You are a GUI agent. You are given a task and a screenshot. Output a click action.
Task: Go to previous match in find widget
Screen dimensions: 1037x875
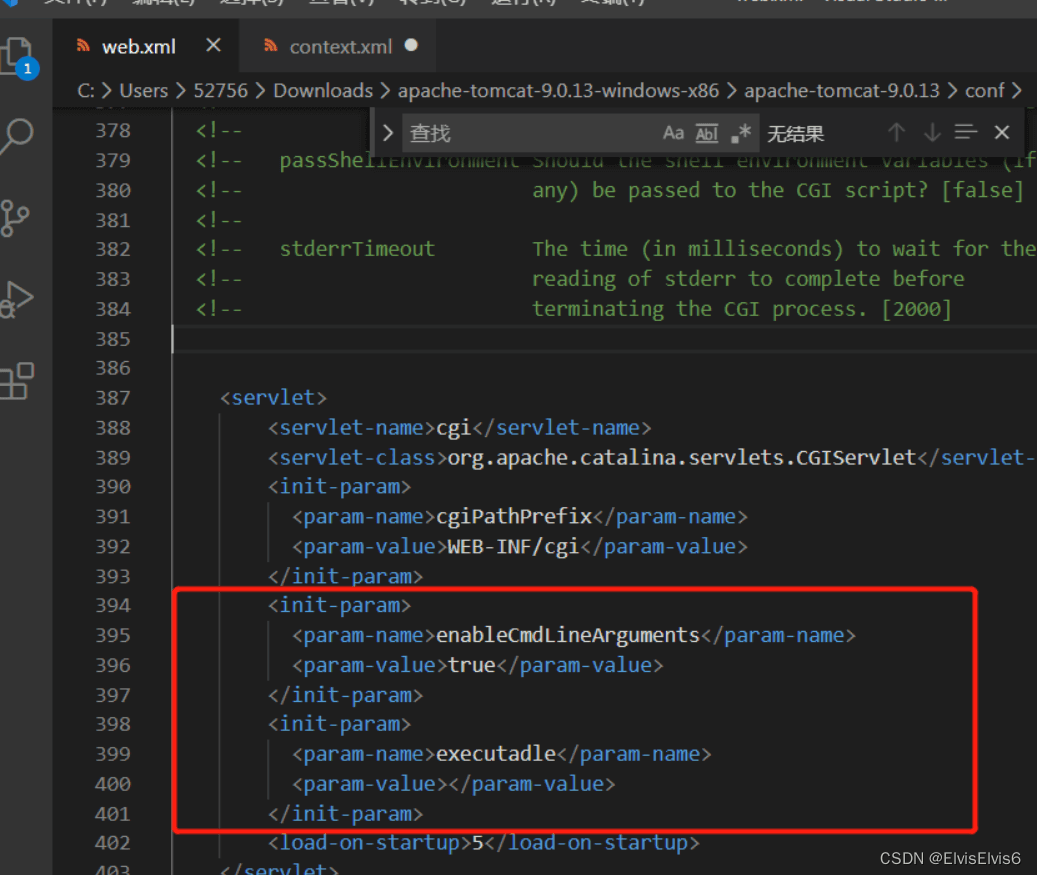point(896,133)
